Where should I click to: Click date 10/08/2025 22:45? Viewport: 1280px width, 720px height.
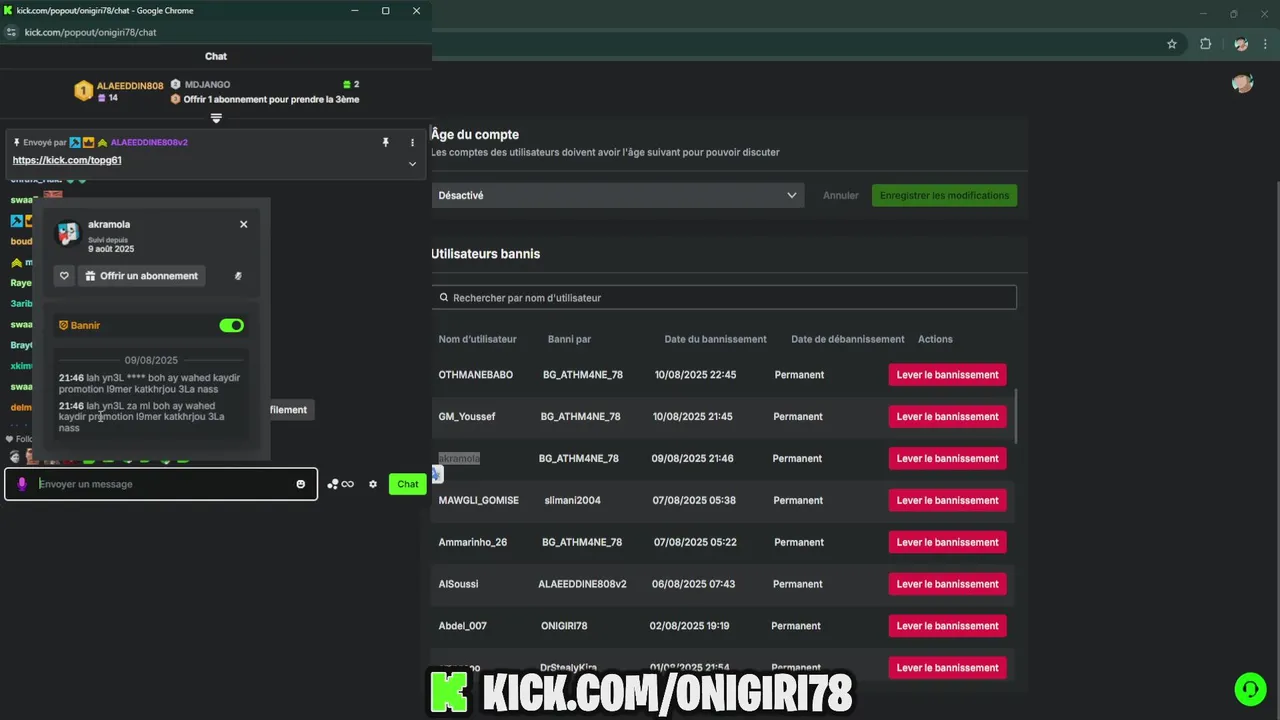(x=695, y=375)
